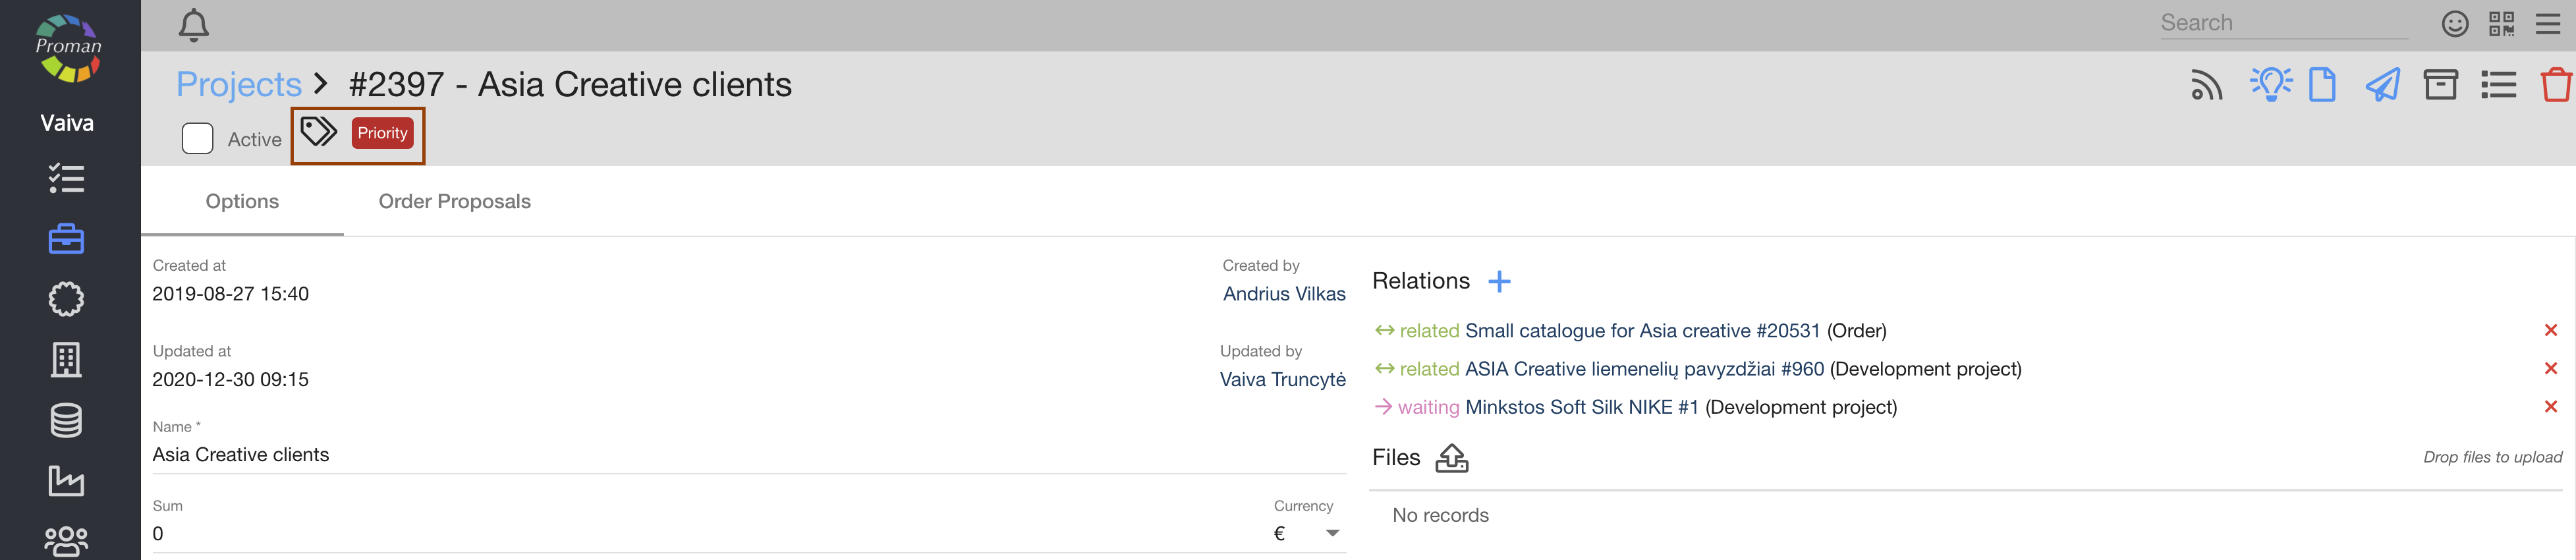Image resolution: width=2576 pixels, height=560 pixels.
Task: Click the upload files icon
Action: 1451,458
